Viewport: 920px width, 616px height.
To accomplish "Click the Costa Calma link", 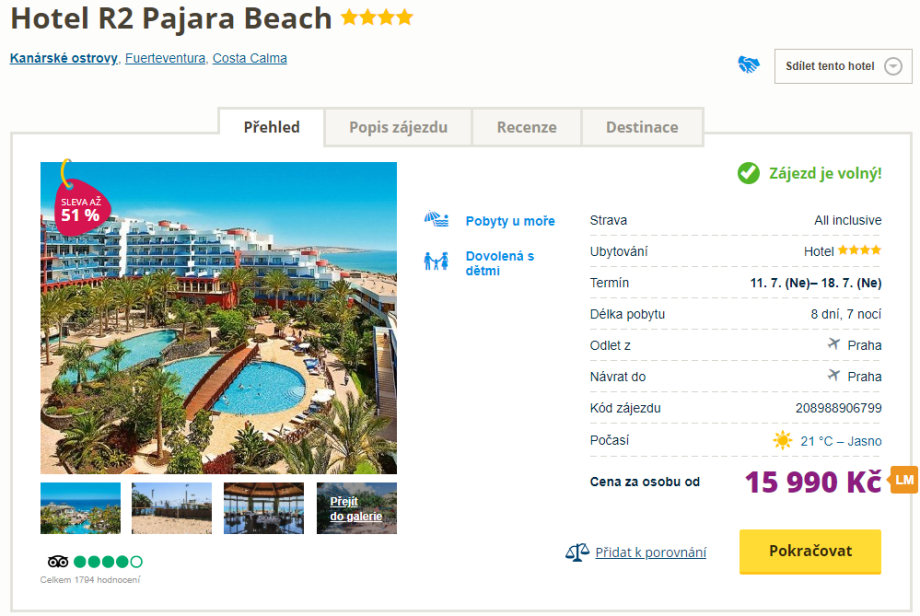I will pyautogui.click(x=249, y=58).
